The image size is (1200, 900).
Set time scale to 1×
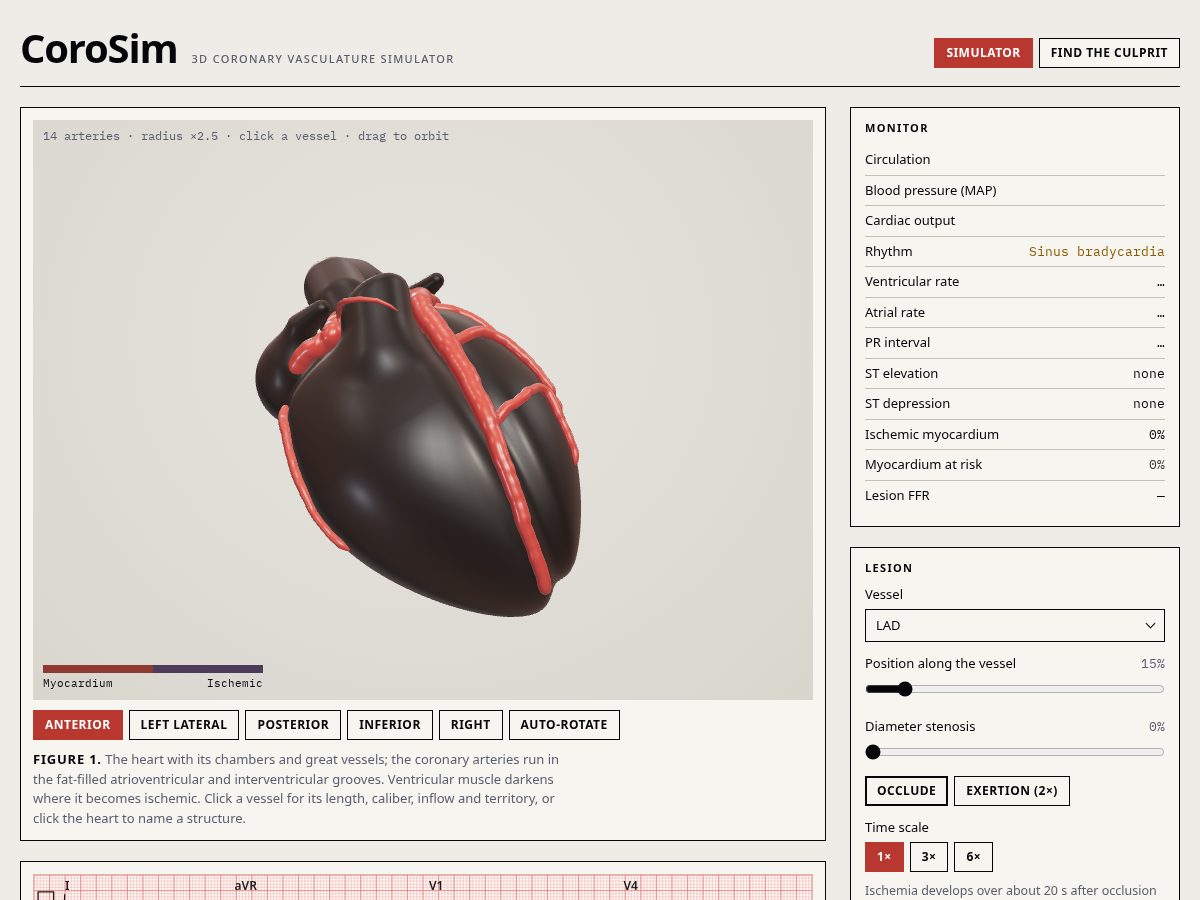[884, 857]
